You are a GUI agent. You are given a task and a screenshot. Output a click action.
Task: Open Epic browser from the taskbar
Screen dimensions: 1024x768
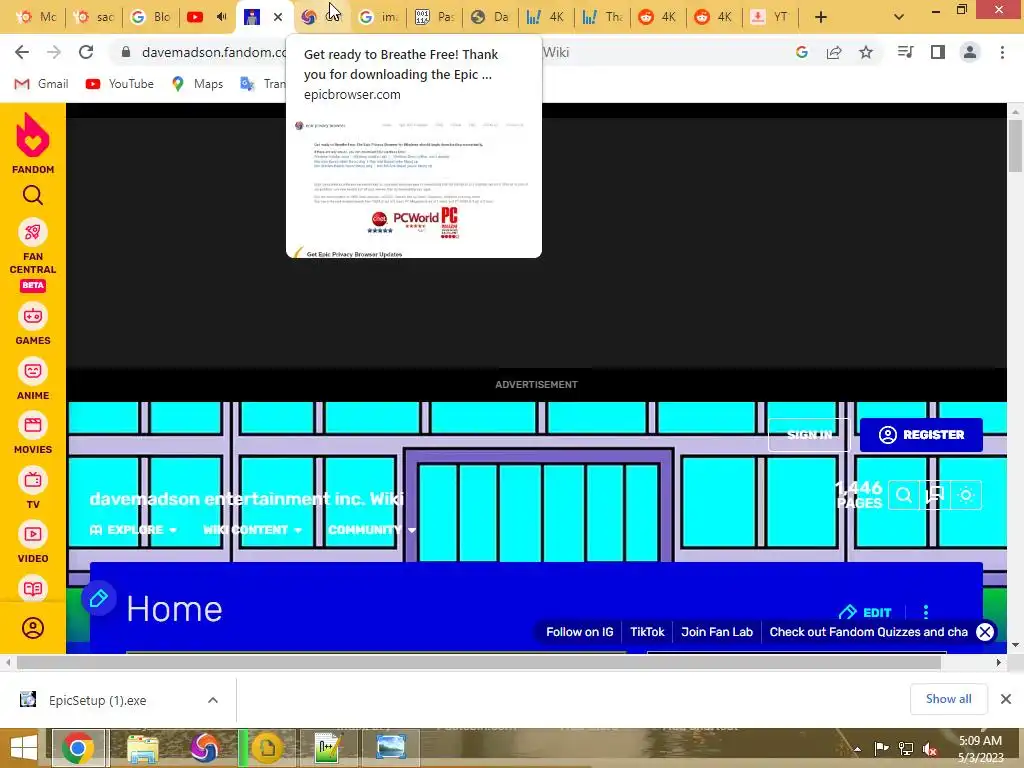[204, 748]
